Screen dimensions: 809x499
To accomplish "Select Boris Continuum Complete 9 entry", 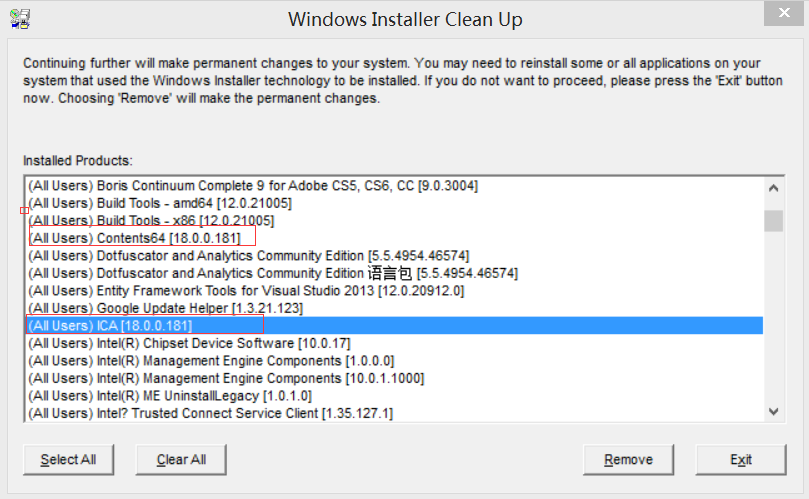I will coord(395,185).
